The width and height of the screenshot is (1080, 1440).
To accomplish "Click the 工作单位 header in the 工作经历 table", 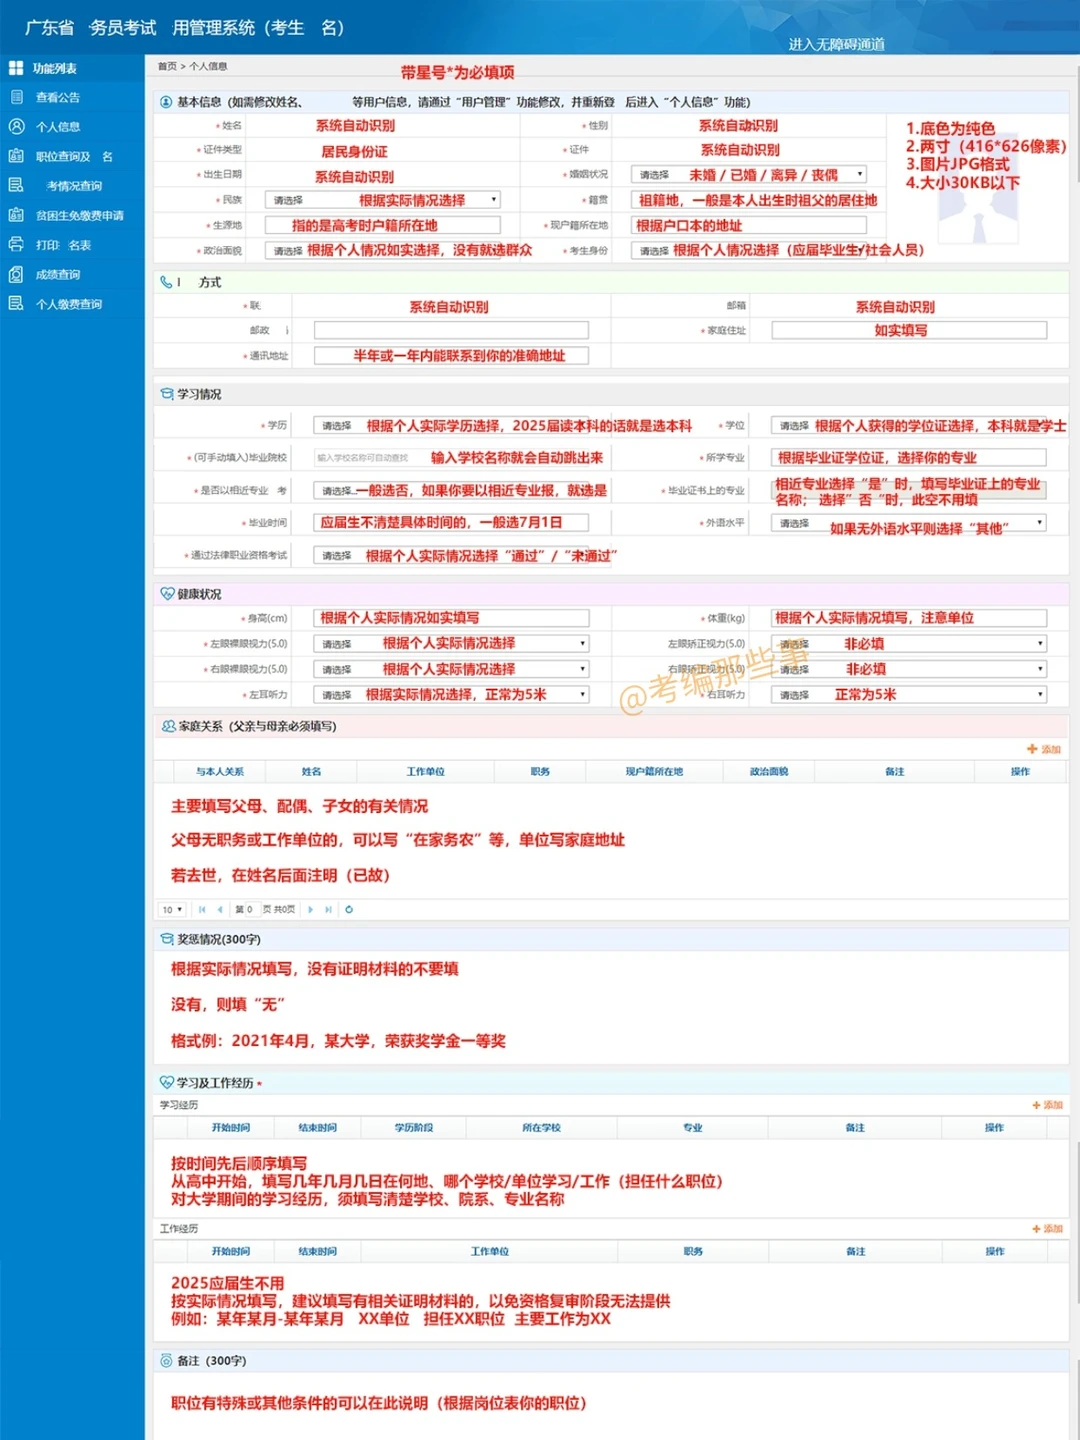I will [490, 1251].
